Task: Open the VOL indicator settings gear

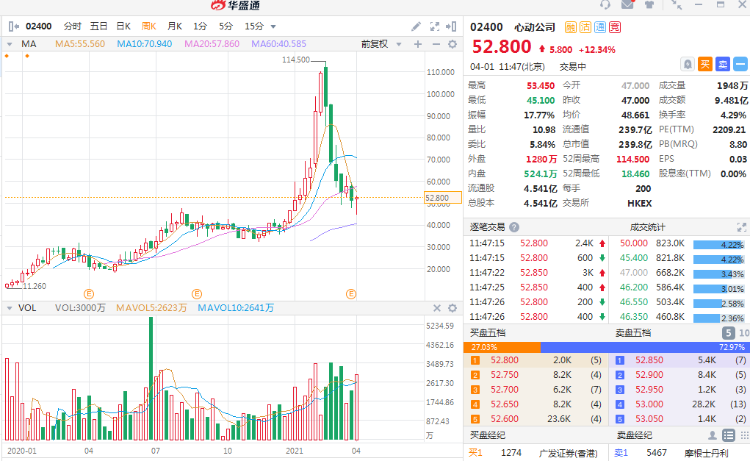Action: 452,308
